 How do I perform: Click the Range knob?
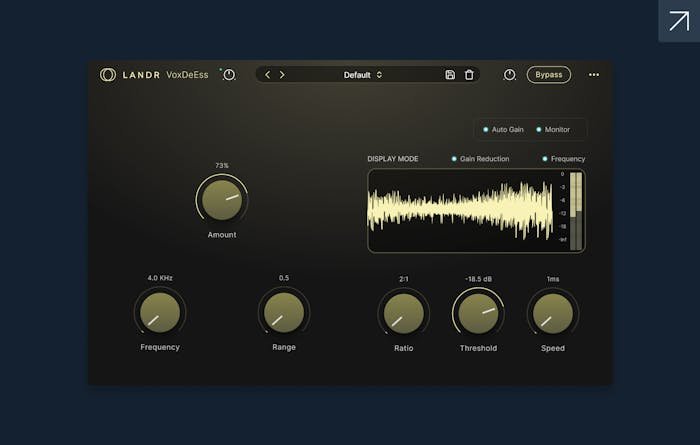(284, 312)
